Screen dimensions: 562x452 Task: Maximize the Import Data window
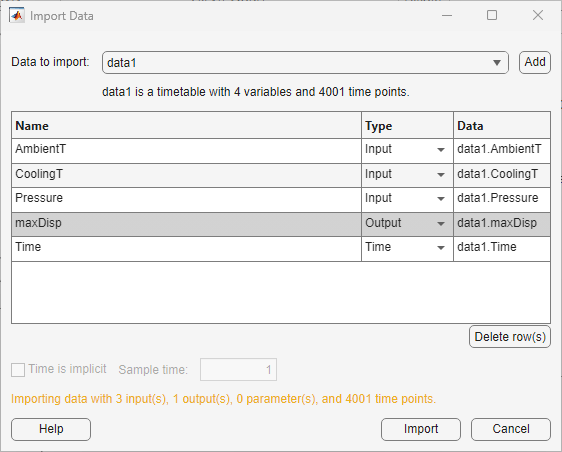(x=492, y=15)
